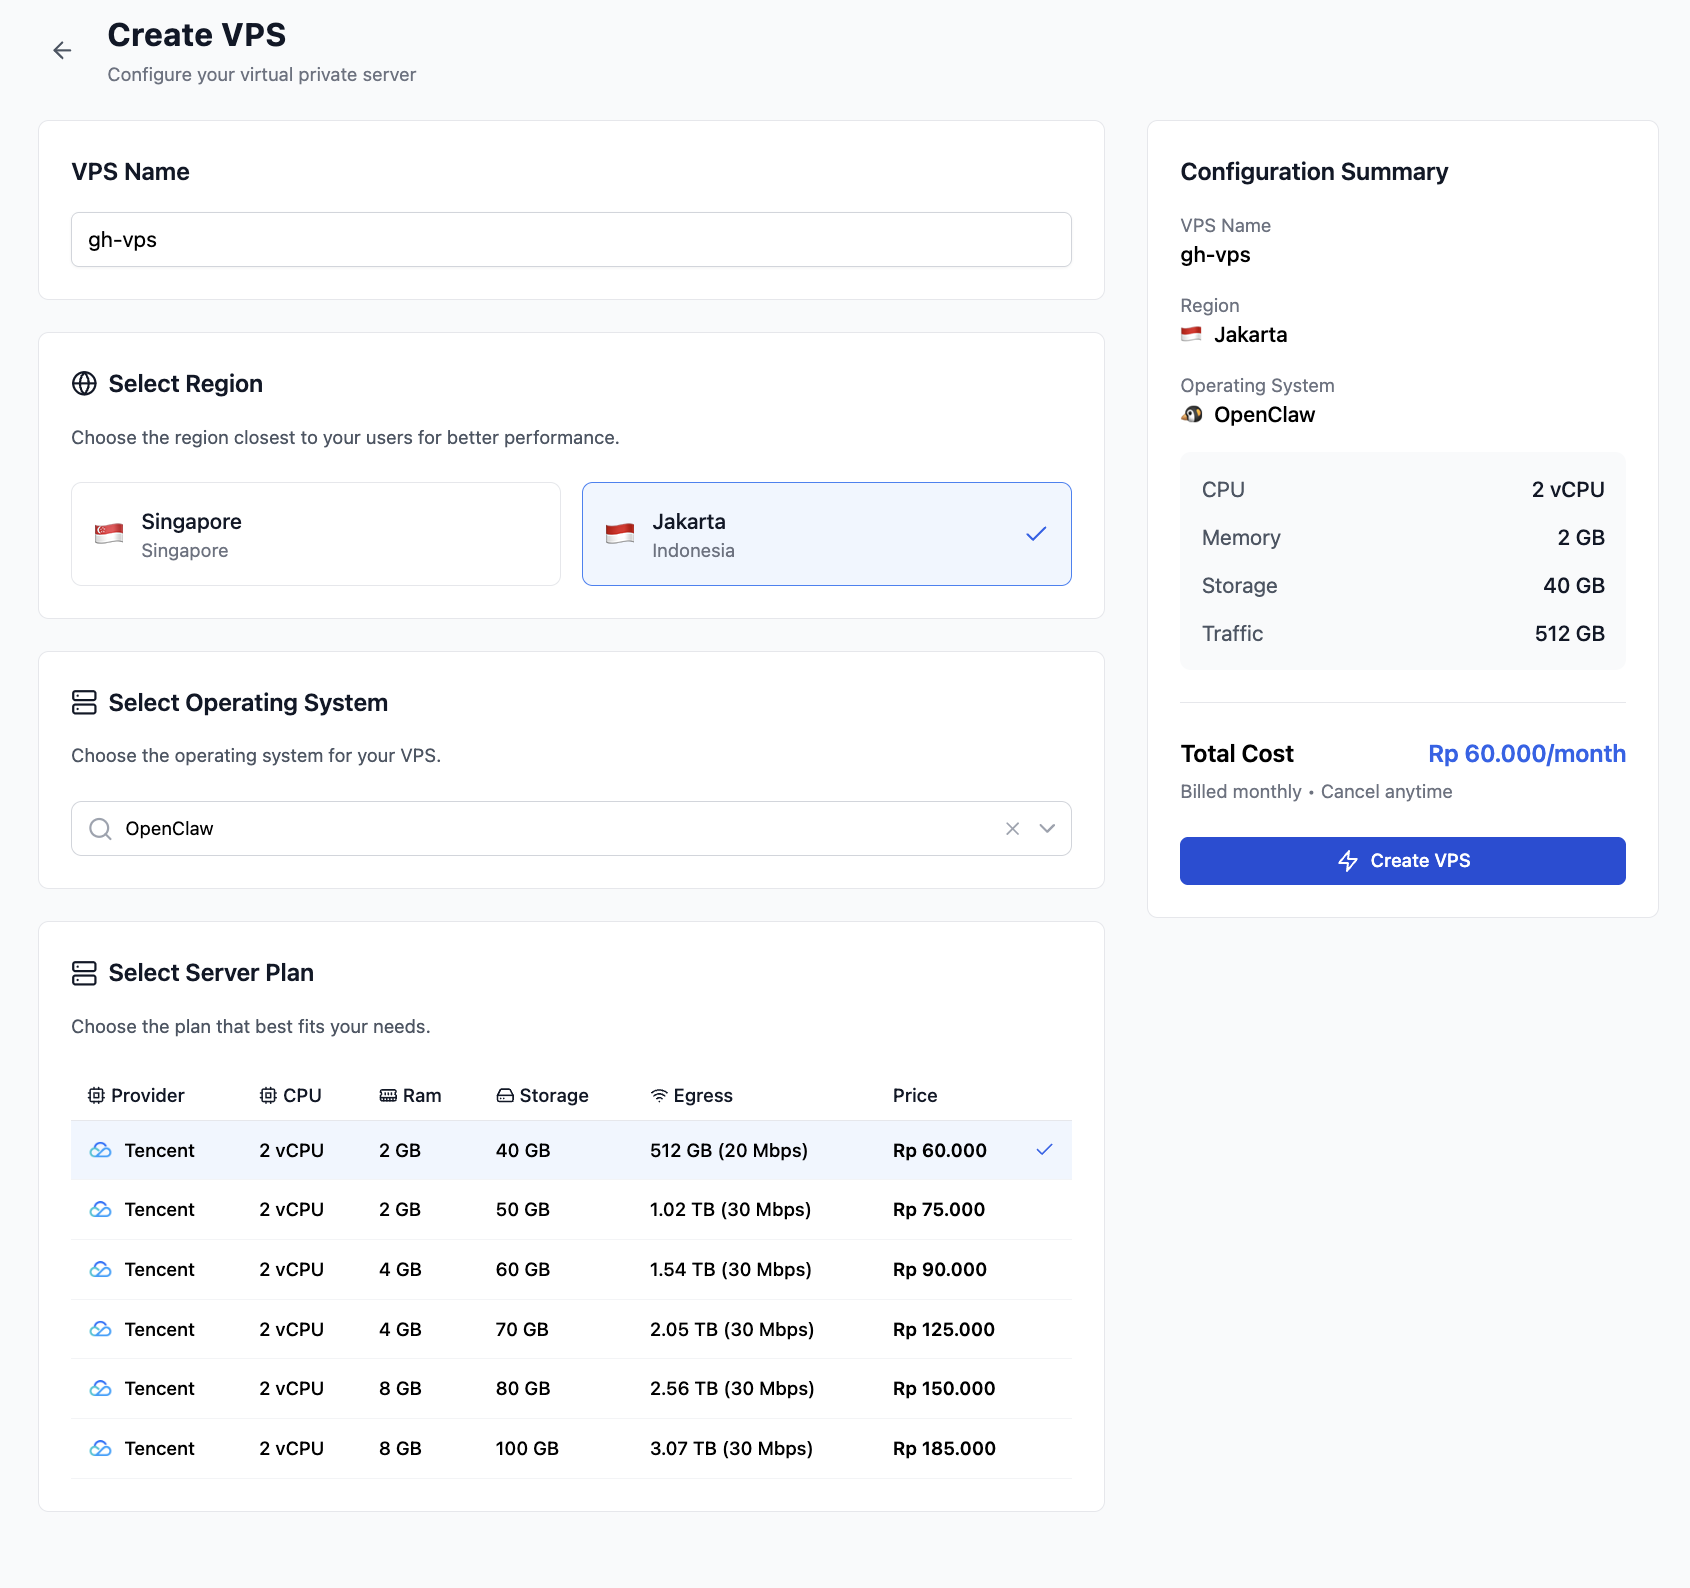Viewport: 1690px width, 1588px height.
Task: Click the Indonesia flag icon on the Jakarta card
Action: coord(621,533)
